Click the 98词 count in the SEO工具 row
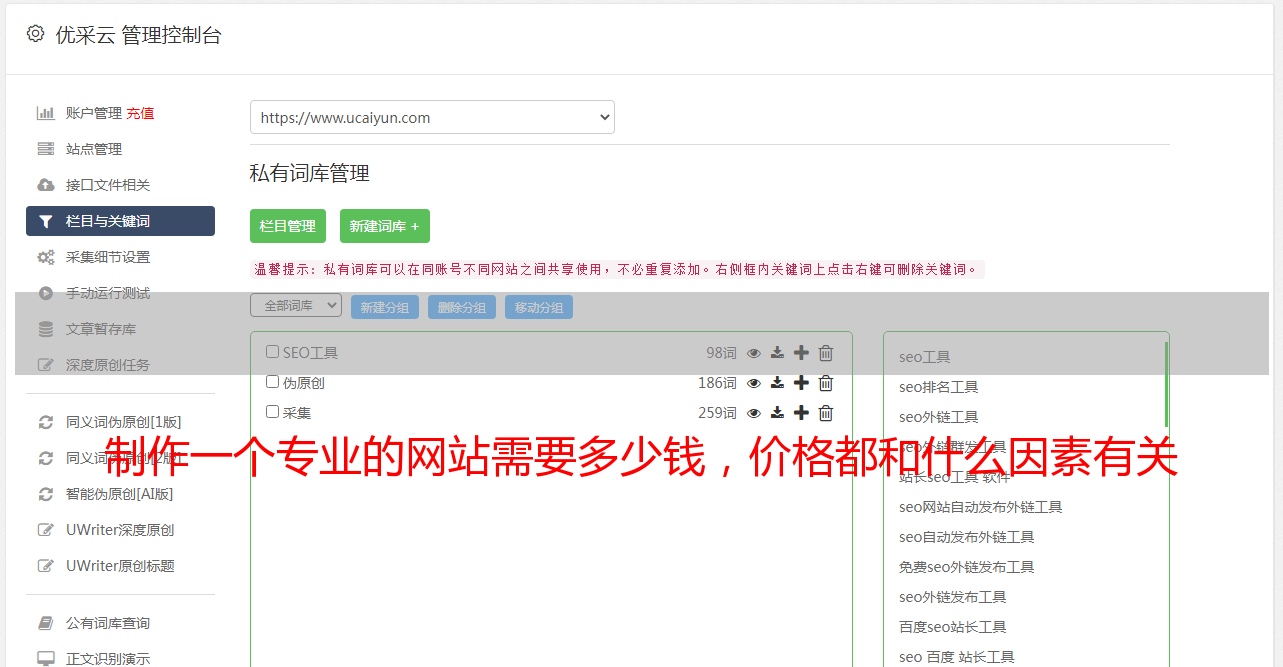Image resolution: width=1283 pixels, height=667 pixels. coord(721,353)
